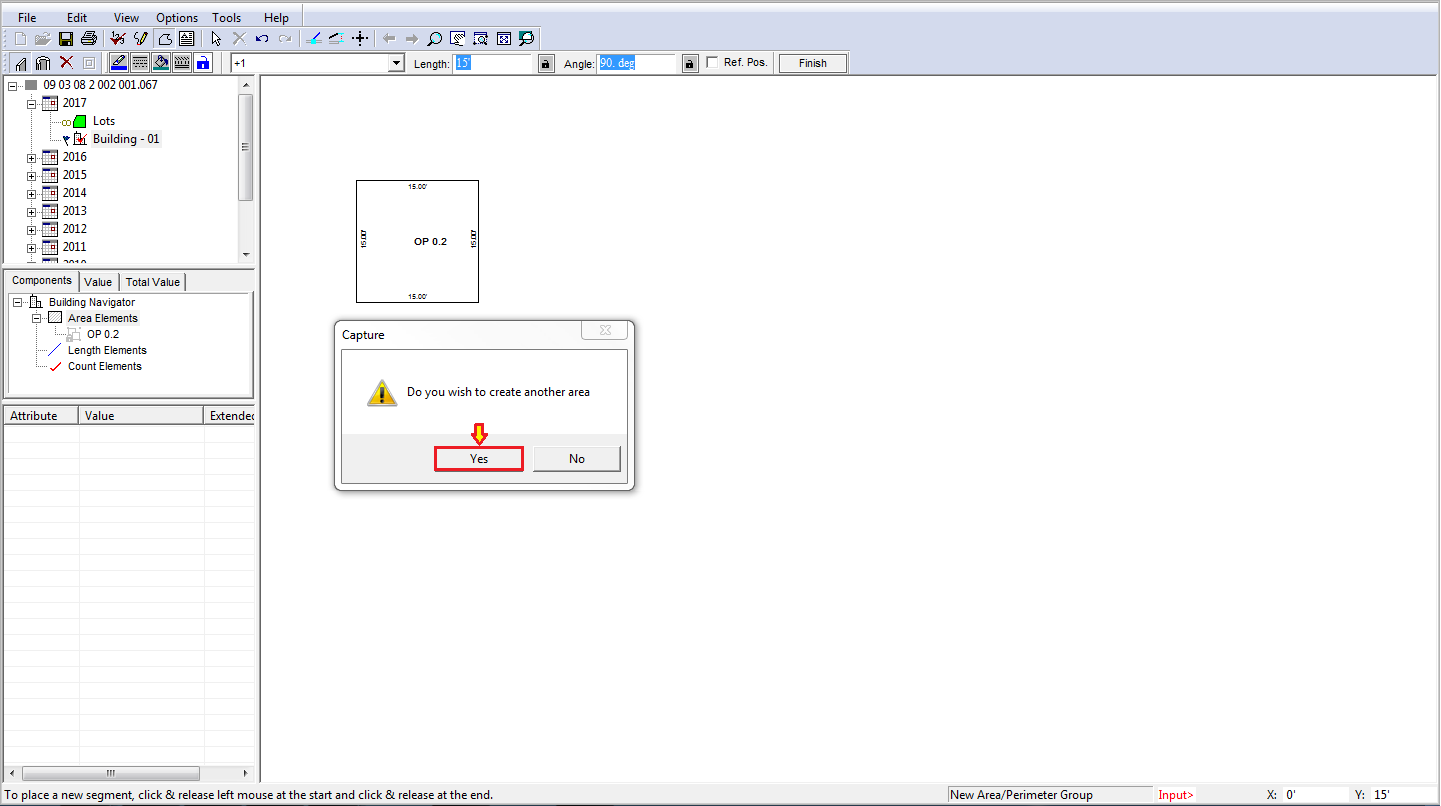Screen dimensions: 1441x806
Task: Click the red X delete icon in second toolbar
Action: (67, 63)
